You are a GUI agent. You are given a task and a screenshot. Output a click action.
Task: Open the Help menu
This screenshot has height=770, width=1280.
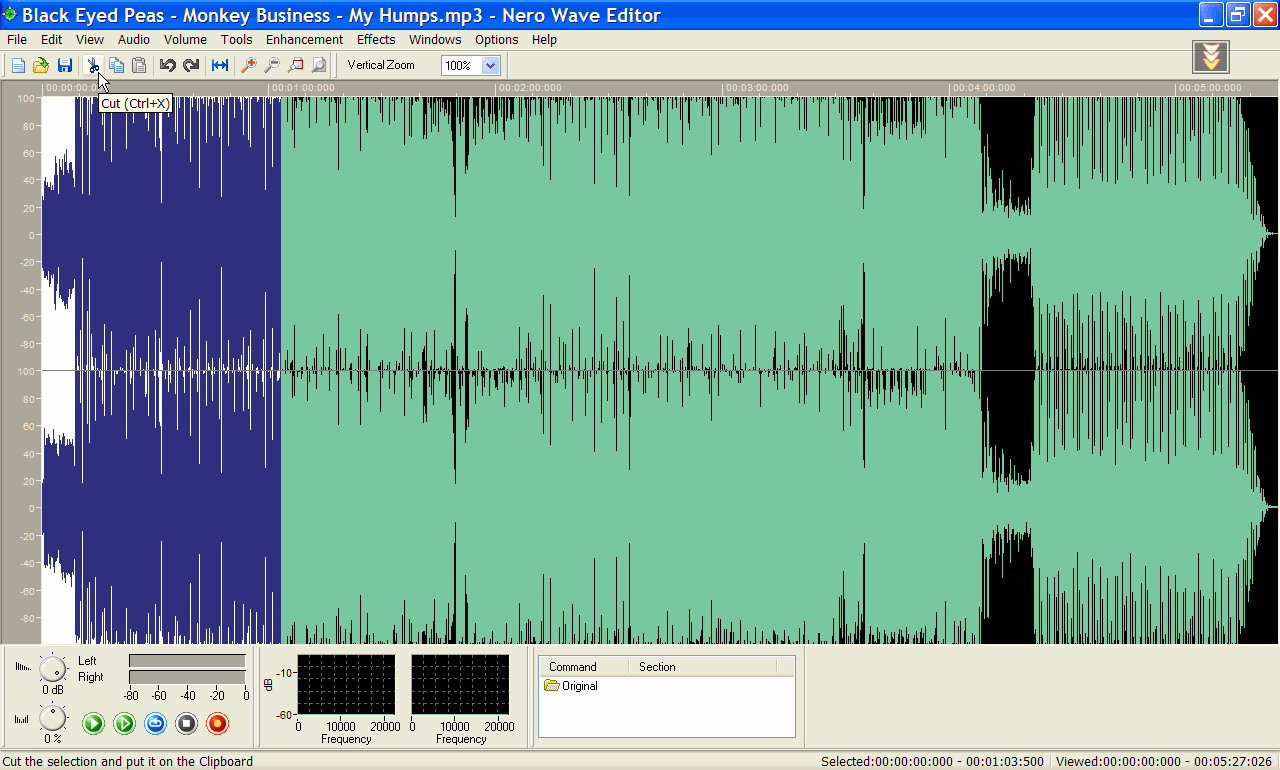[x=544, y=40]
